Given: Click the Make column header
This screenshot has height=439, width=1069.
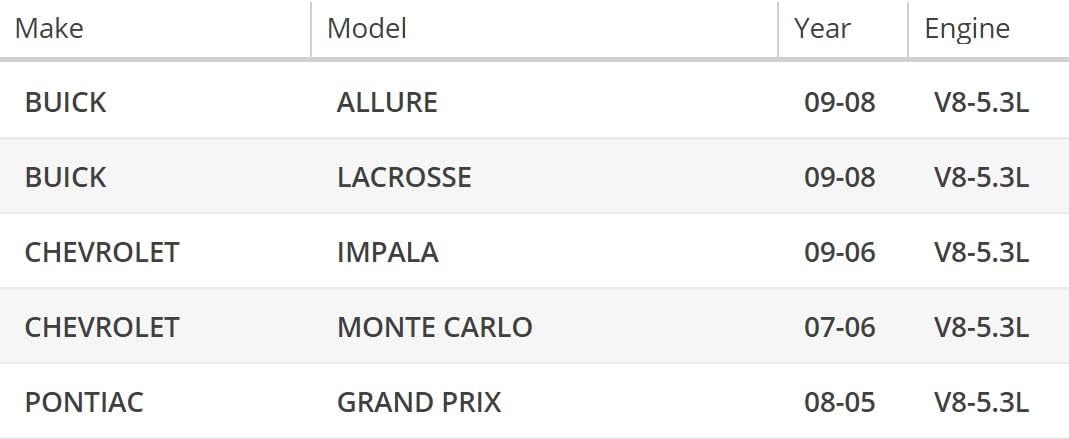Looking at the screenshot, I should (x=49, y=28).
